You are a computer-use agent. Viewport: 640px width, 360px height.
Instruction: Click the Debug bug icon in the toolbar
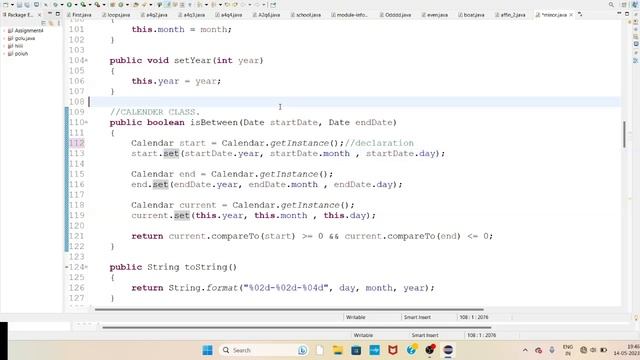tap(55, 5)
